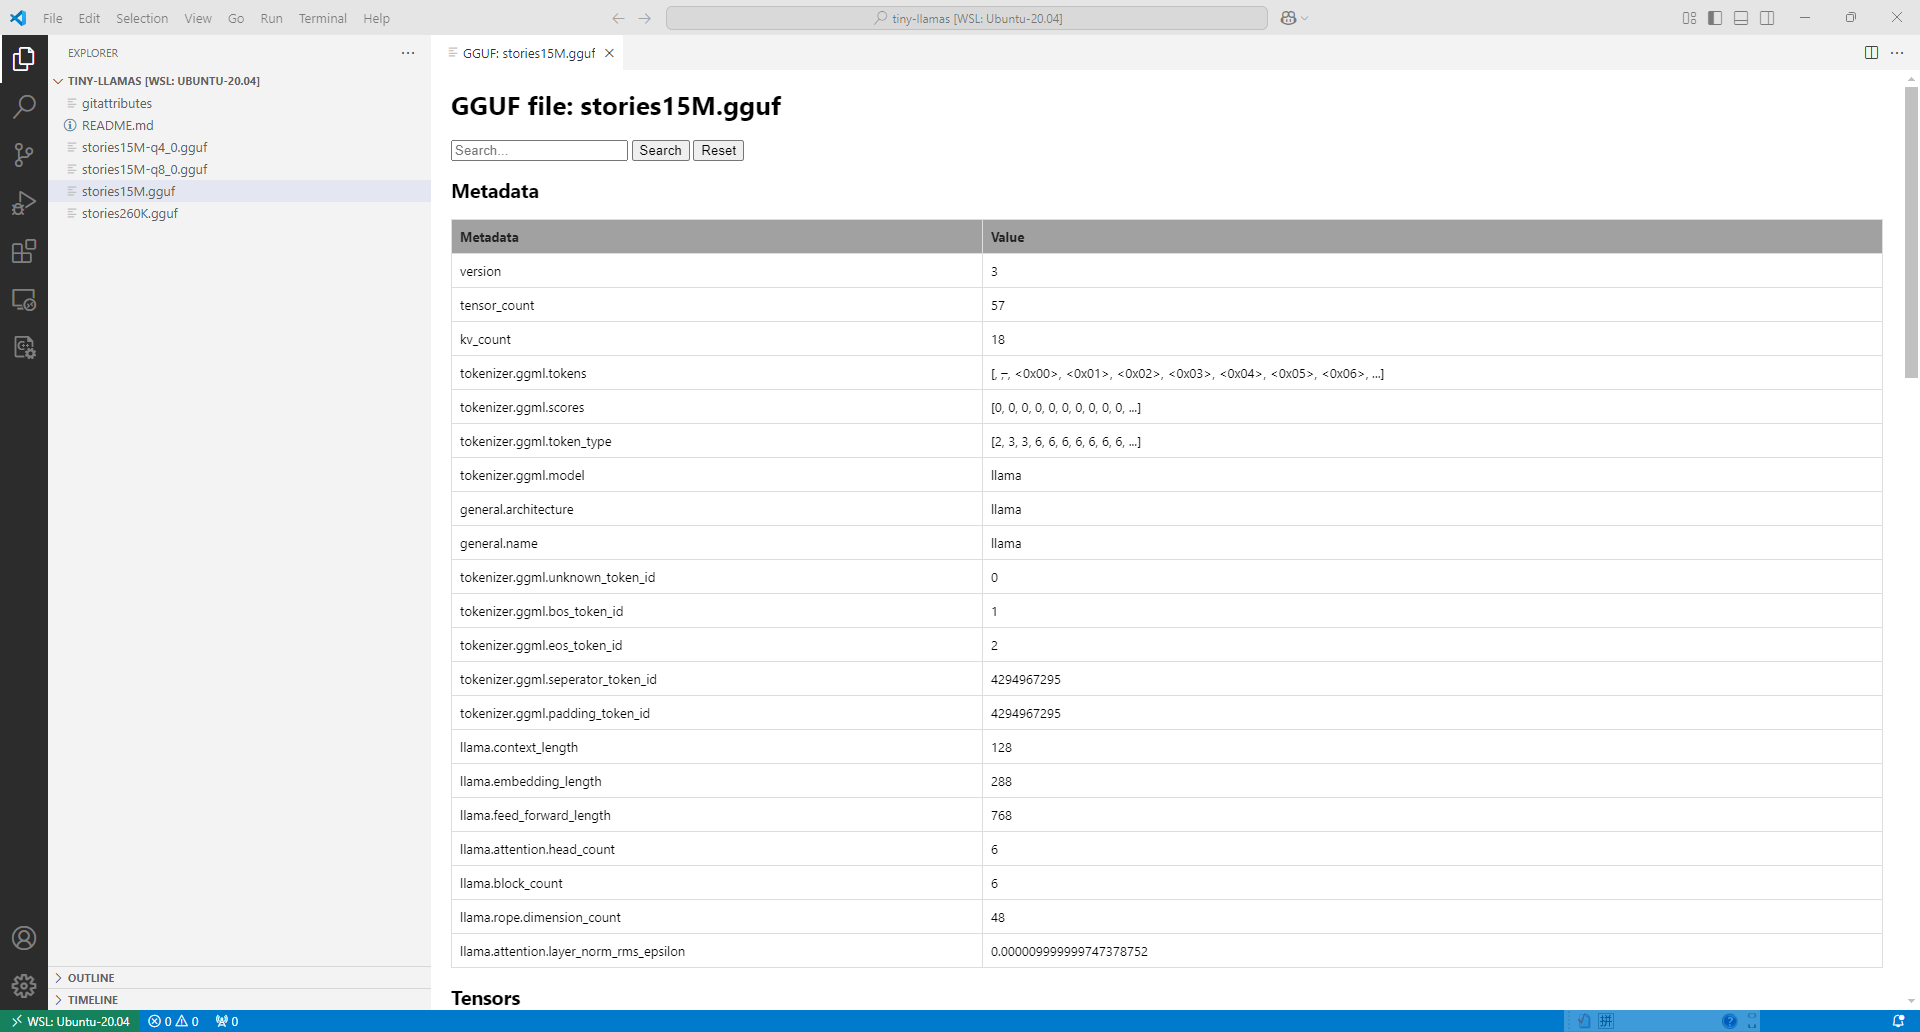
Task: Click the blue help icon in status bar
Action: [x=1729, y=1021]
